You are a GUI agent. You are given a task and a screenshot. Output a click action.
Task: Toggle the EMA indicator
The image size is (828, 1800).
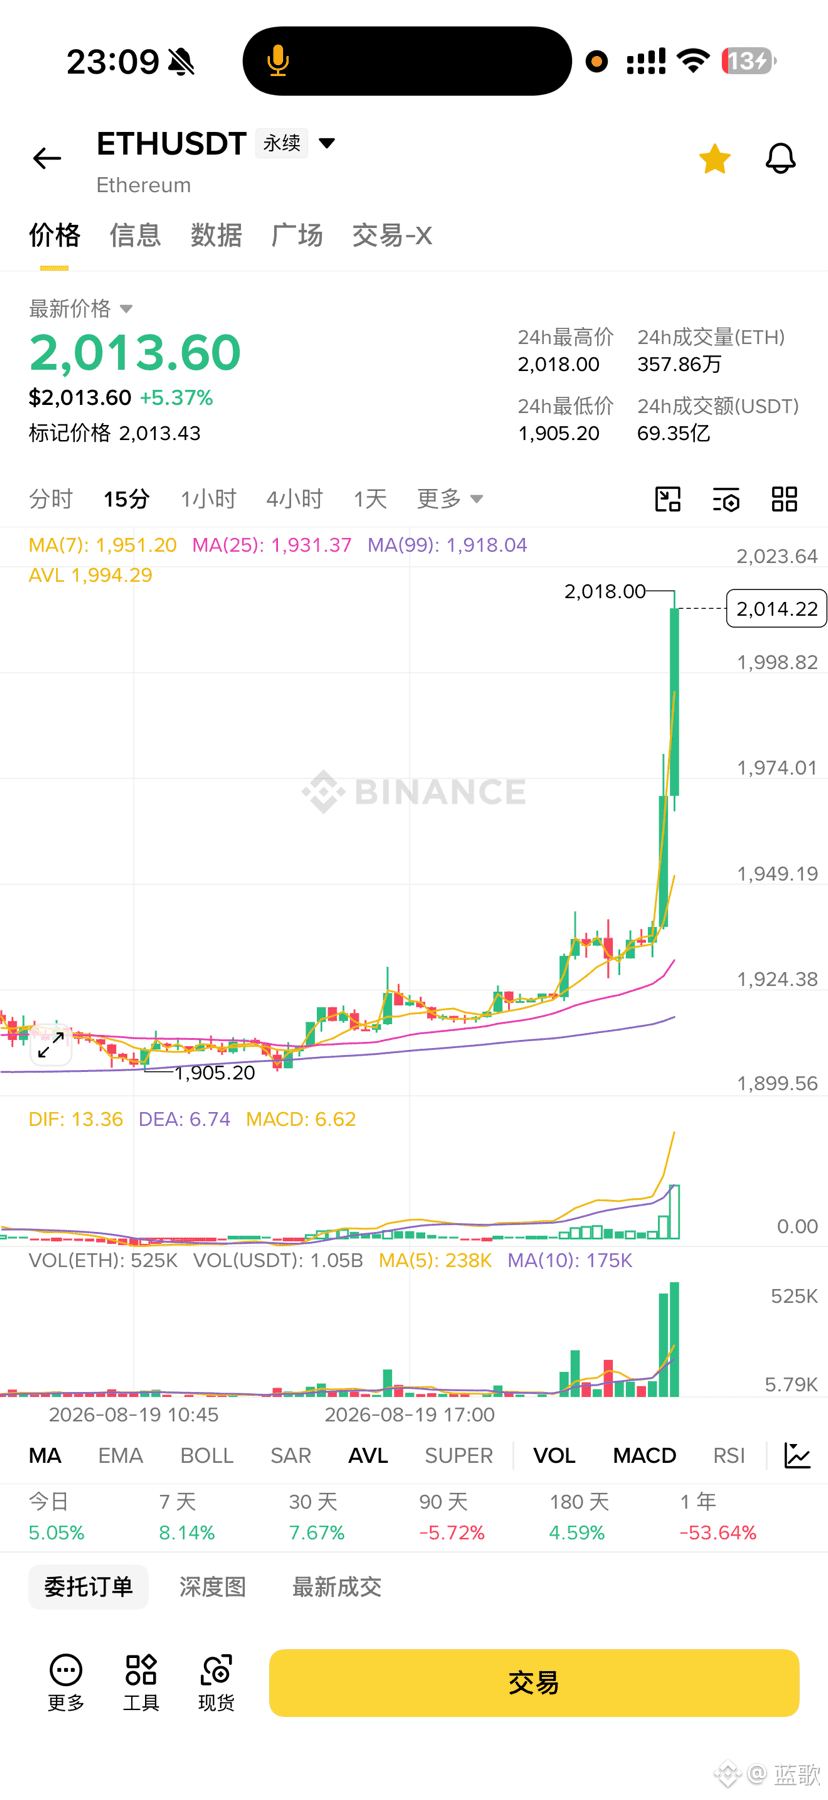[x=121, y=1456]
